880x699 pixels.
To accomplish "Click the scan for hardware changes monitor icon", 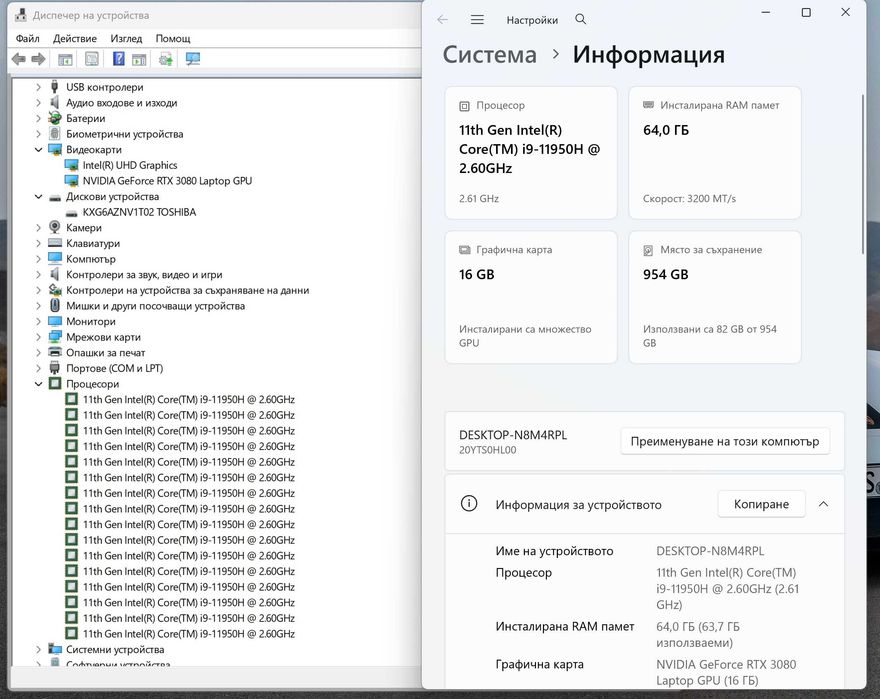I will tap(193, 58).
